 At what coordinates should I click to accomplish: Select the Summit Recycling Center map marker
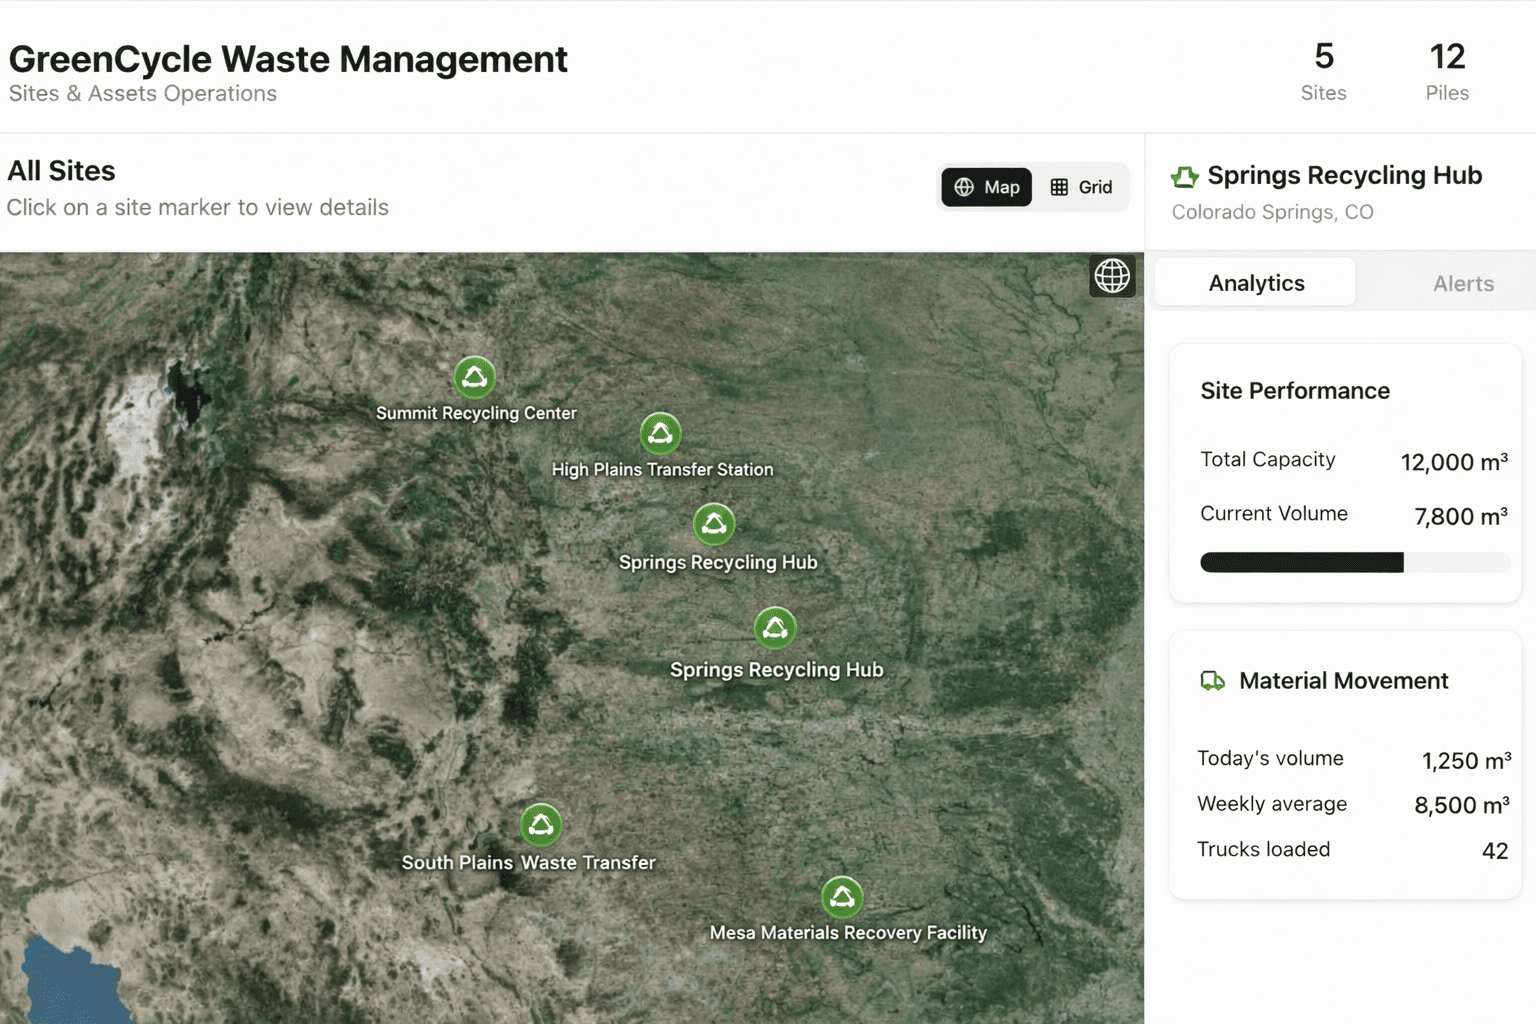point(475,378)
